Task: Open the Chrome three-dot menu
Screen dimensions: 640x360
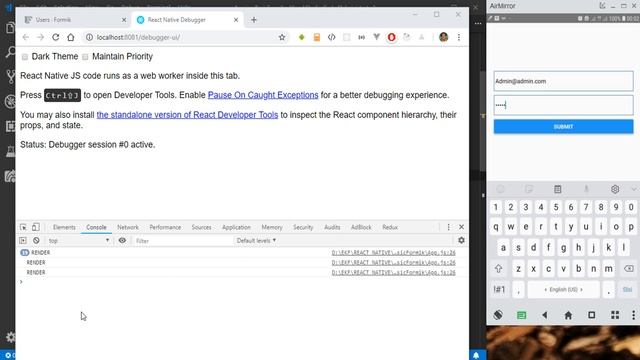Action: 459,37
